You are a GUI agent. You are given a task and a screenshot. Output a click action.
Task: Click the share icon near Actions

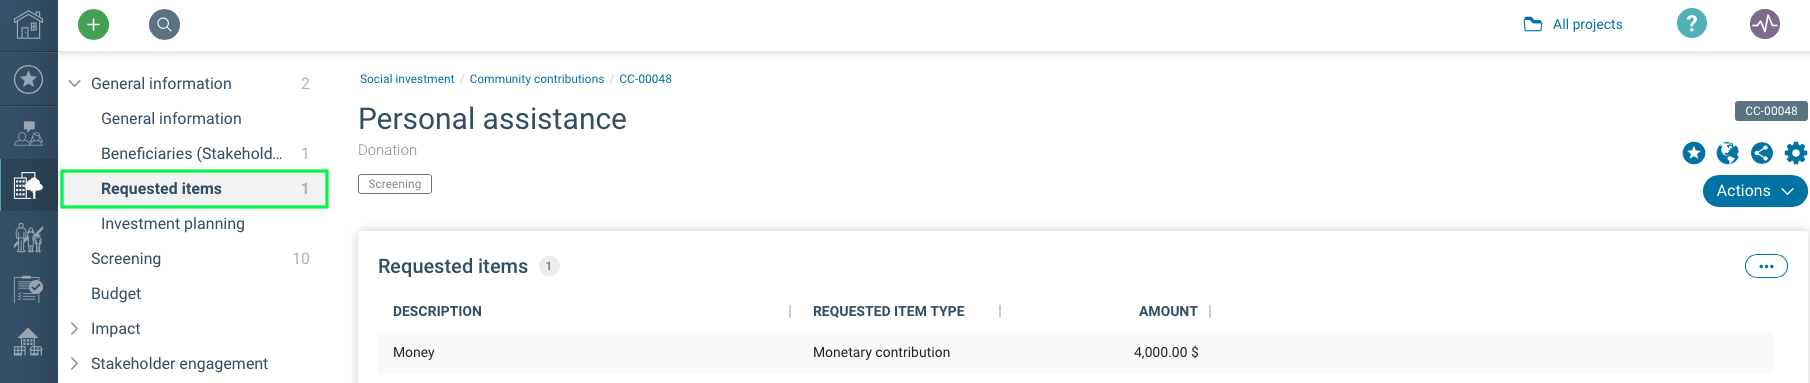click(x=1762, y=153)
